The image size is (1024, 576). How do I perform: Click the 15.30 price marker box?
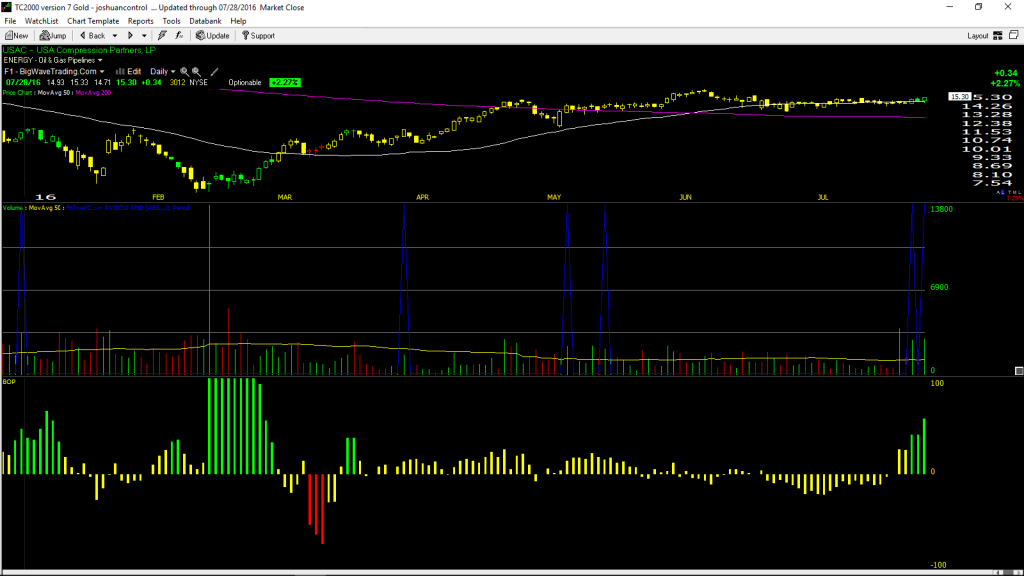point(959,97)
